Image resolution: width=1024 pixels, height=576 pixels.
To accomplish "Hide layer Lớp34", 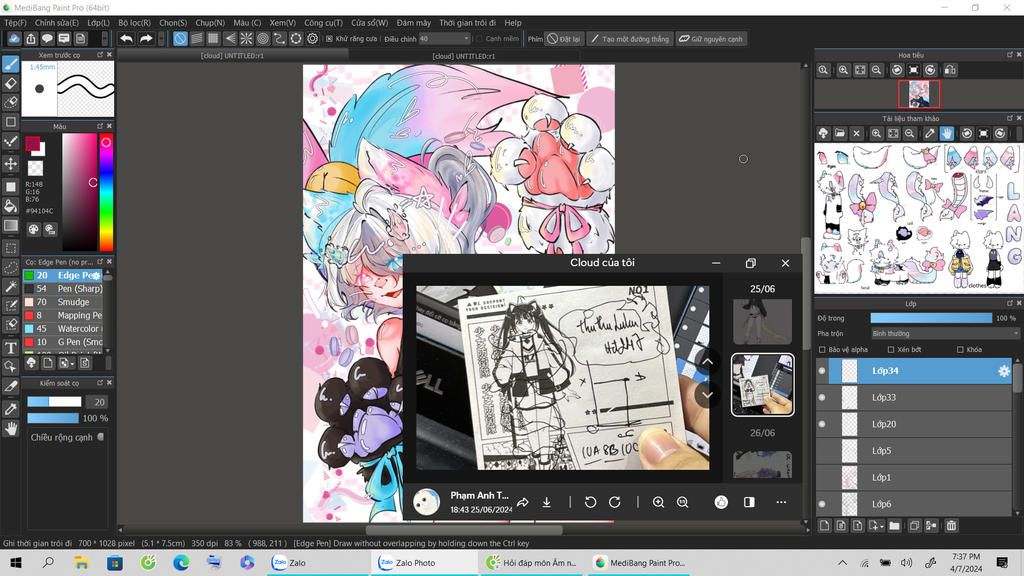I will (822, 371).
